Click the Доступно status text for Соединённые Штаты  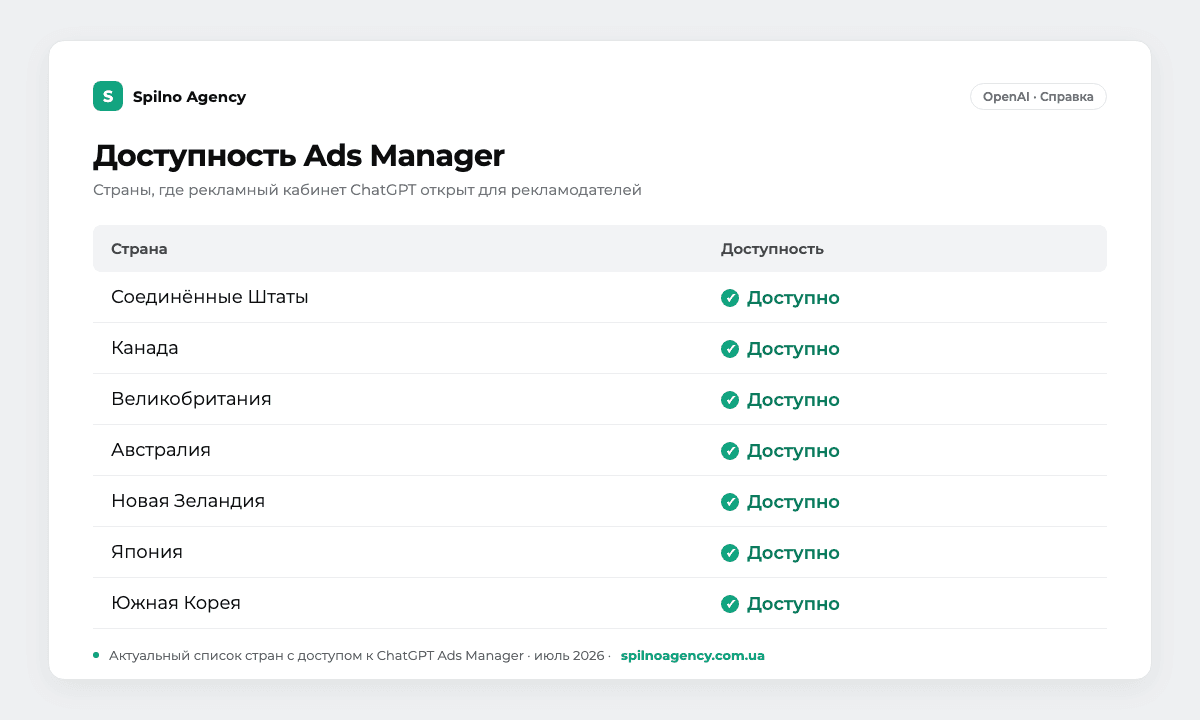[793, 298]
